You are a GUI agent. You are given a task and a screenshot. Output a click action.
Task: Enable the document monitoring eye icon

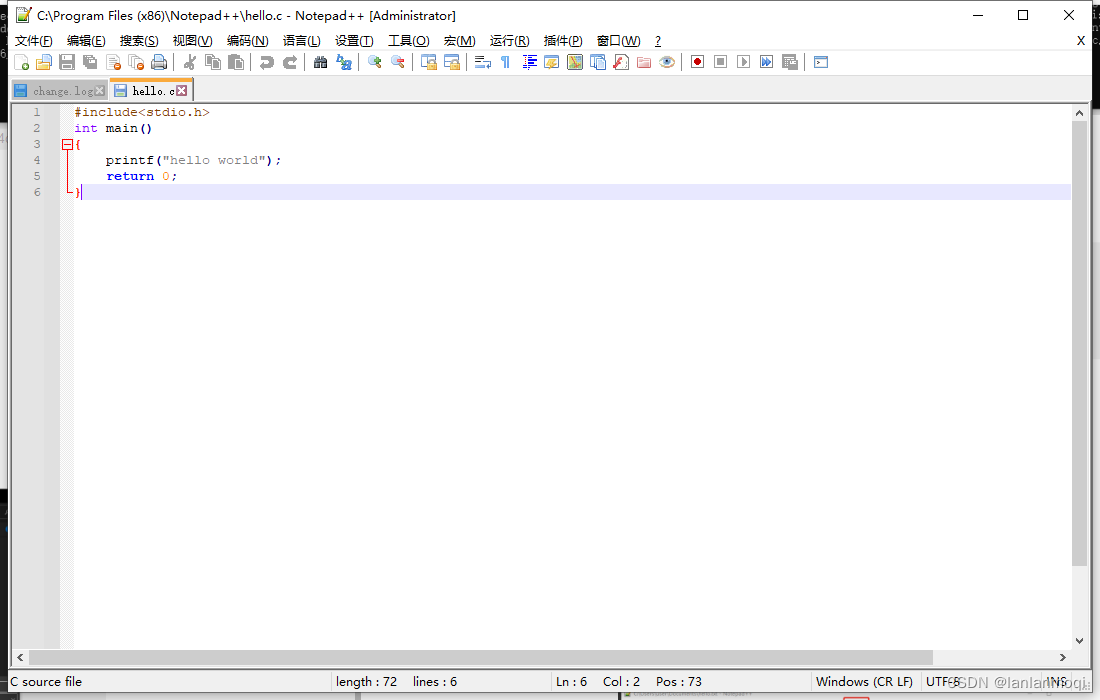pyautogui.click(x=668, y=62)
